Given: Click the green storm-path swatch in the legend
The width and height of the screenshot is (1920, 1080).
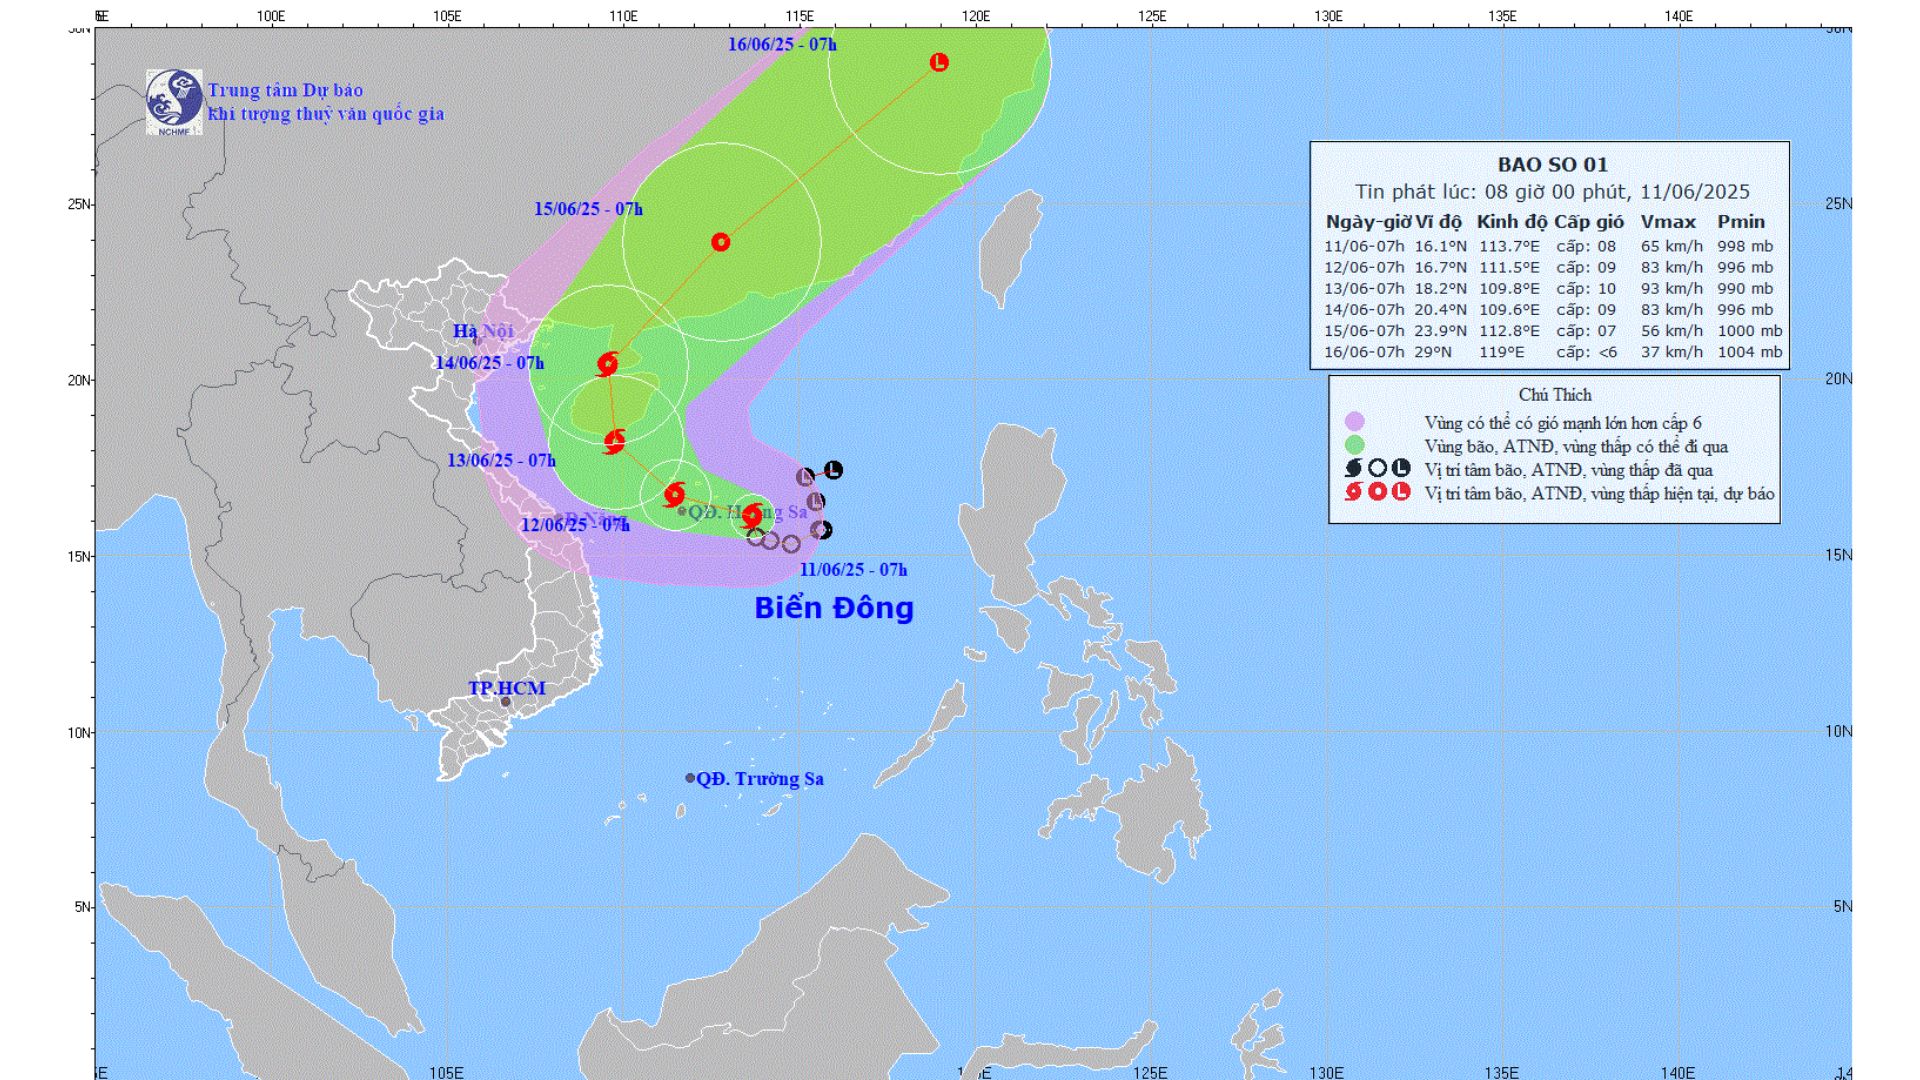Looking at the screenshot, I should coord(1355,446).
